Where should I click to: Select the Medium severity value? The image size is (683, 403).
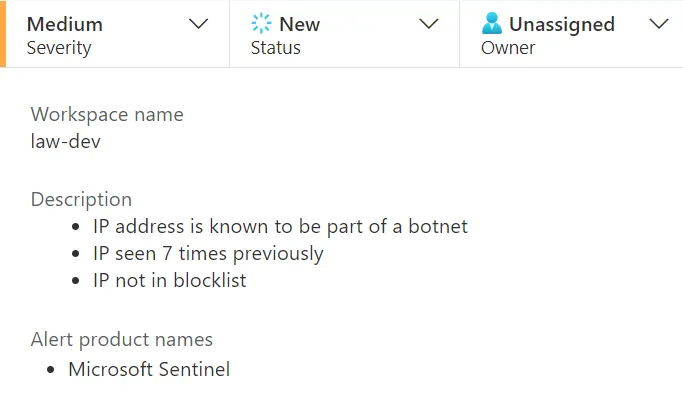pos(65,24)
